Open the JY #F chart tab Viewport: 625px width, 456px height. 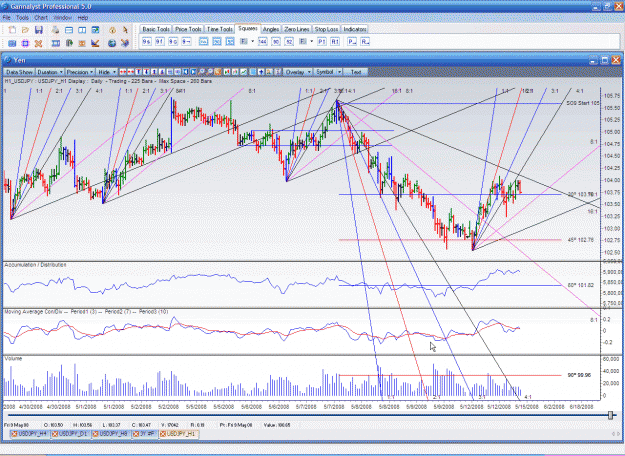(145, 434)
